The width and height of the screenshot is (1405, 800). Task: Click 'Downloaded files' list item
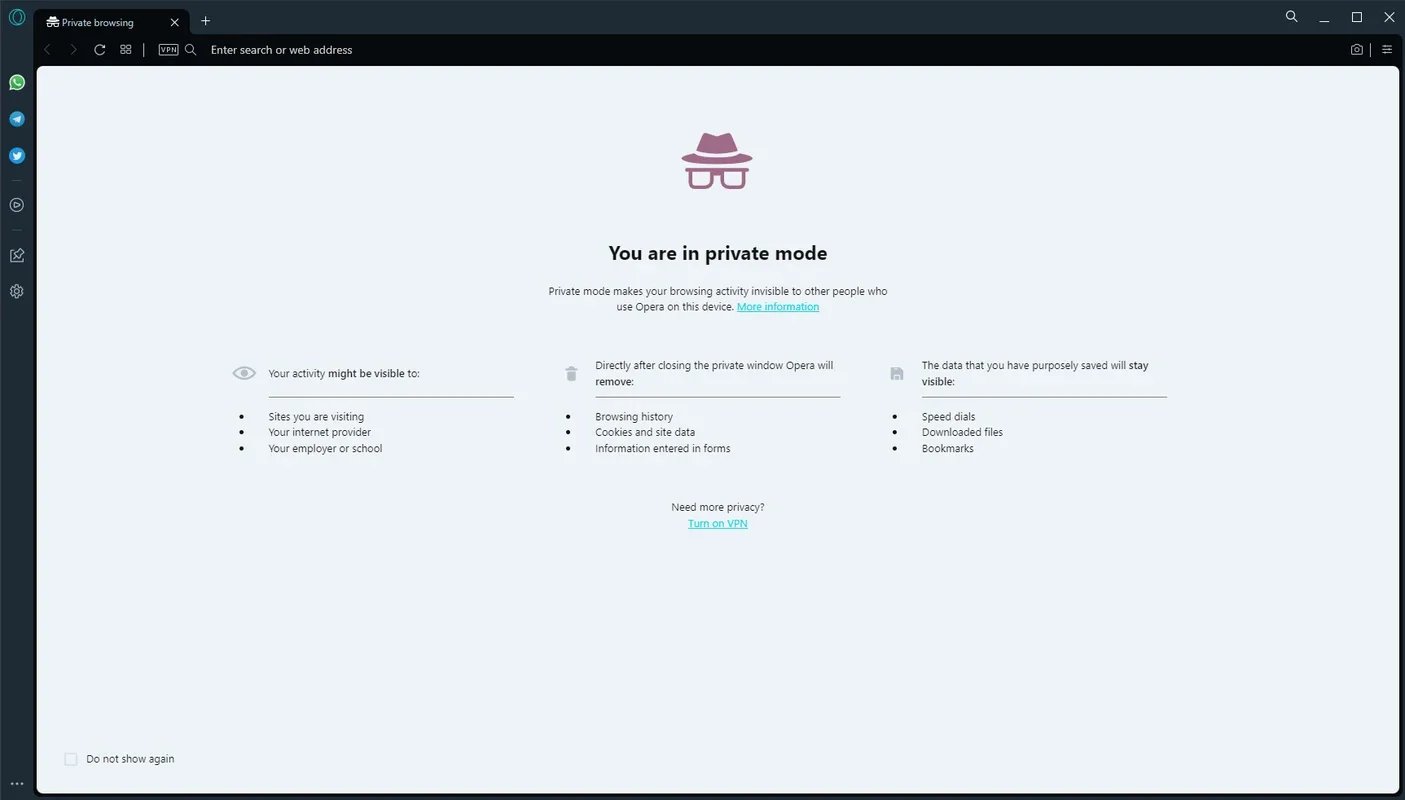pos(962,432)
